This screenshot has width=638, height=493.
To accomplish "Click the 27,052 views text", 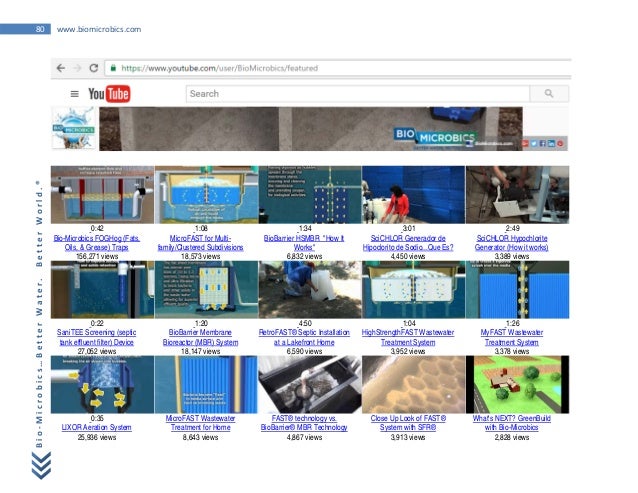I will point(96,351).
